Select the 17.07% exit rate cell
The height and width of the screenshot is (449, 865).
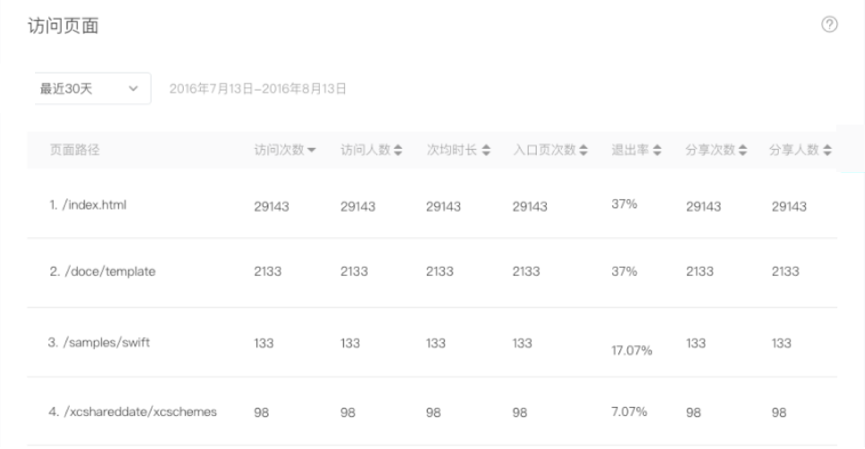click(x=632, y=350)
